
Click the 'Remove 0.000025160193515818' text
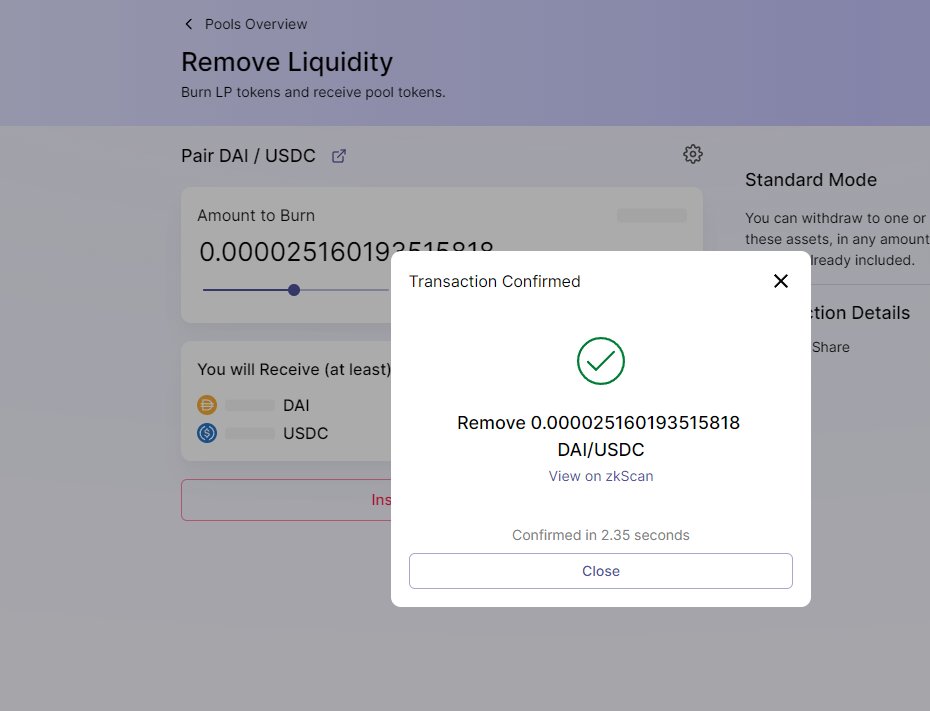tap(598, 423)
